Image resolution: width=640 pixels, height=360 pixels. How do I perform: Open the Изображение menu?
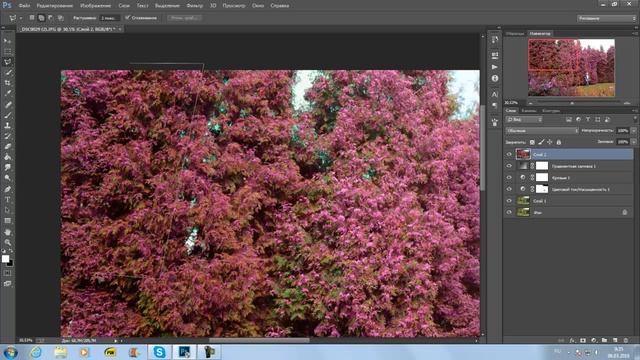[x=96, y=6]
